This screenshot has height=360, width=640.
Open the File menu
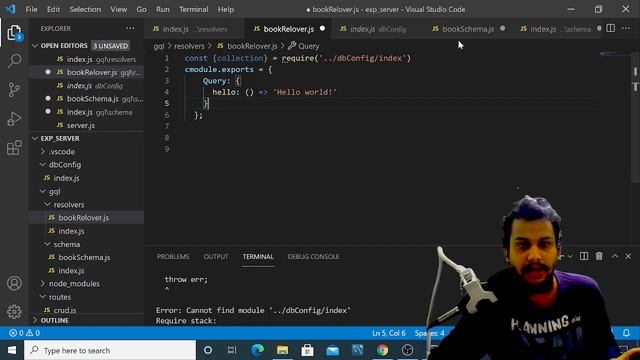click(x=31, y=9)
